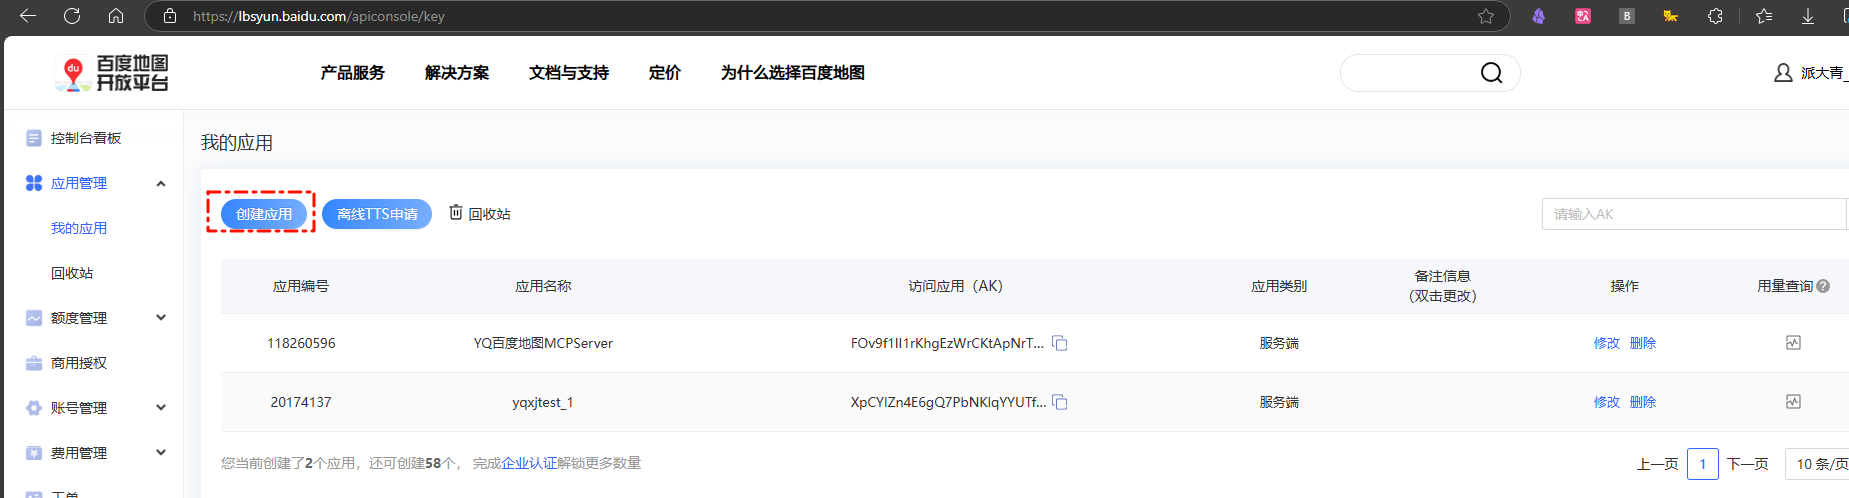Click app number 118260596 cell
Viewport: 1849px width, 498px height.
pyautogui.click(x=301, y=343)
